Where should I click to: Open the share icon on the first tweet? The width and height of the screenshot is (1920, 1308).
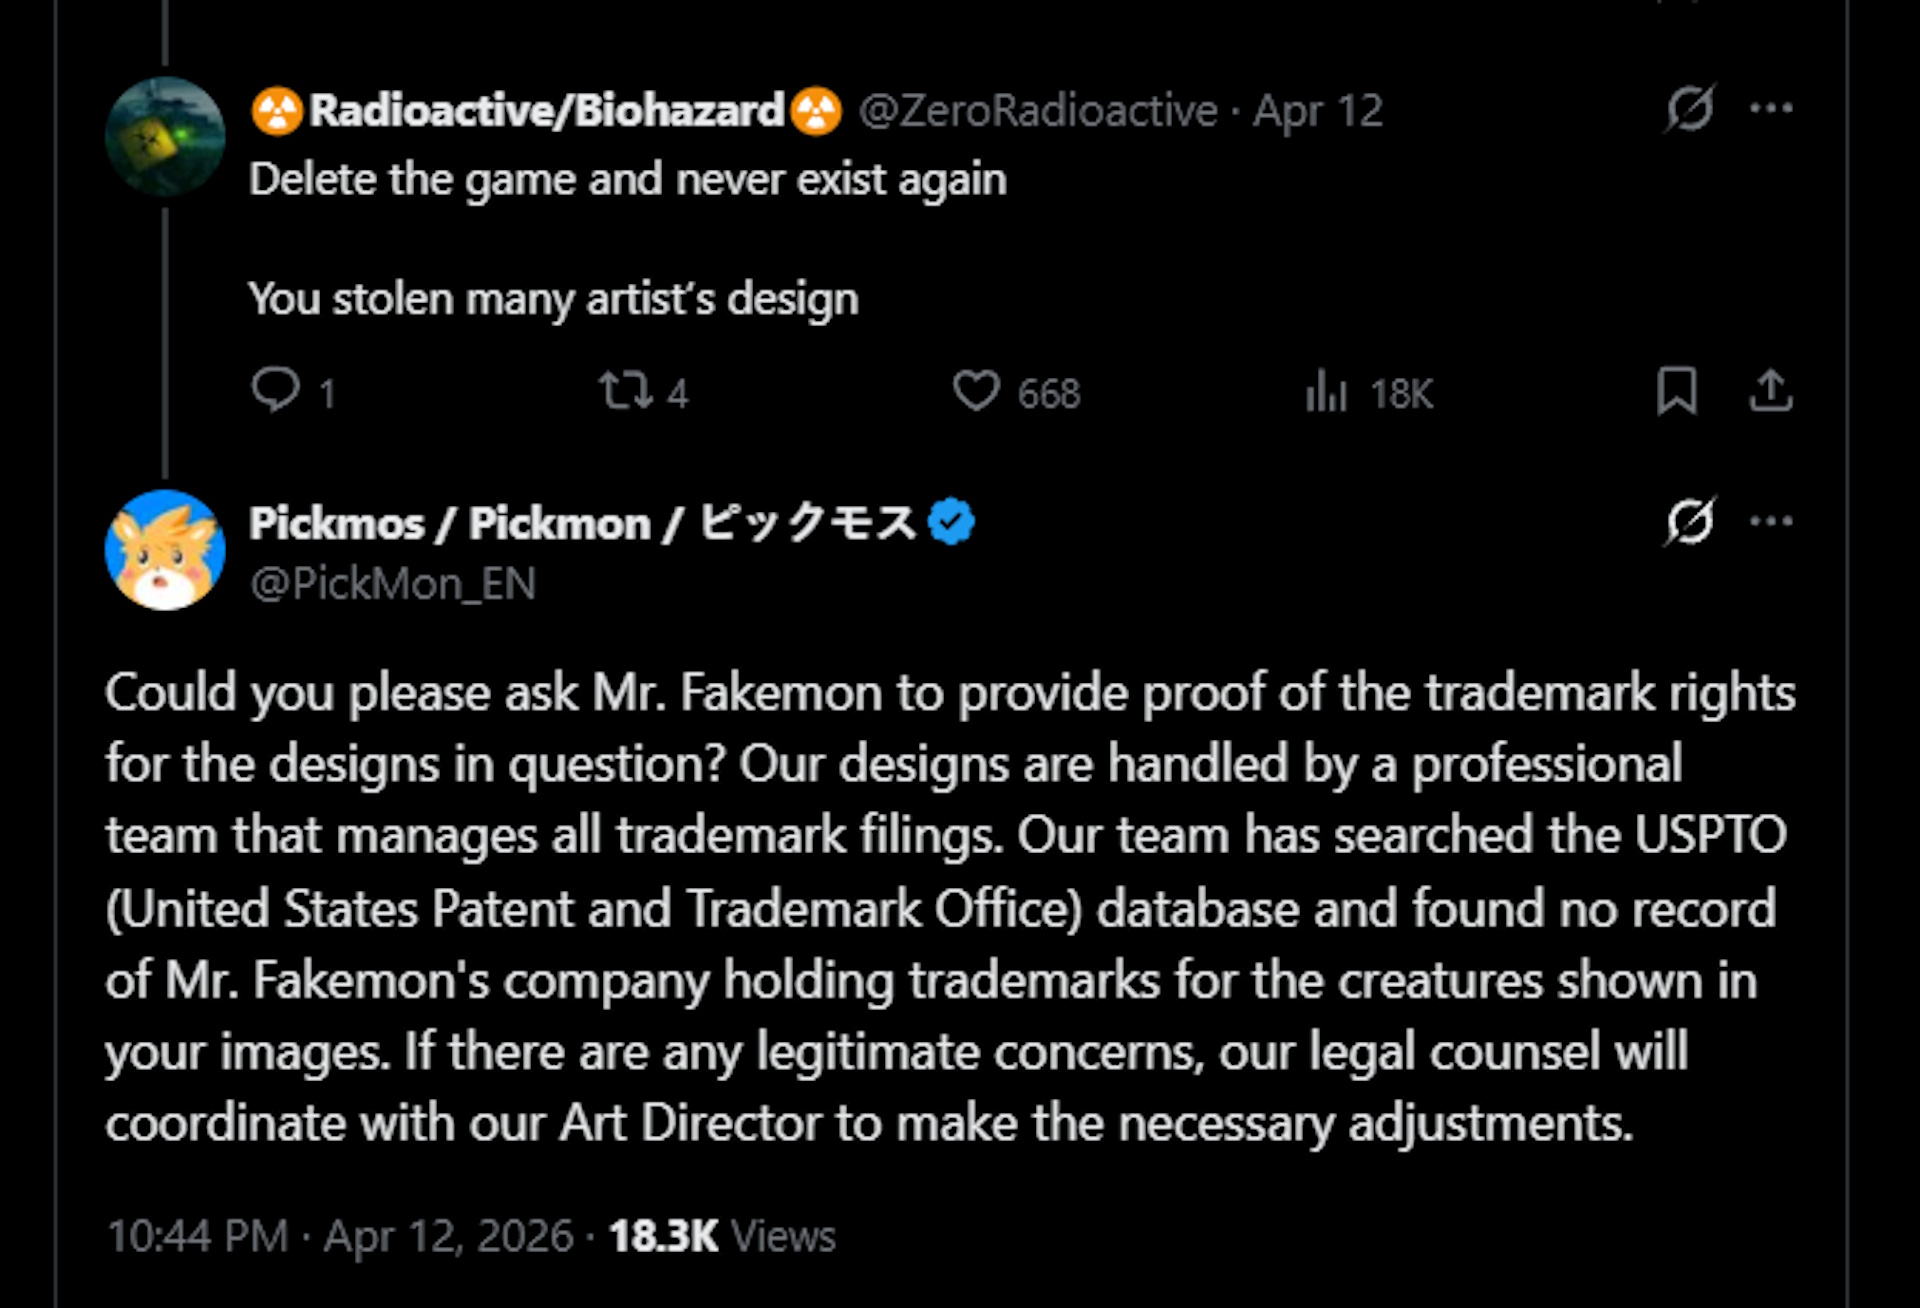(1772, 392)
